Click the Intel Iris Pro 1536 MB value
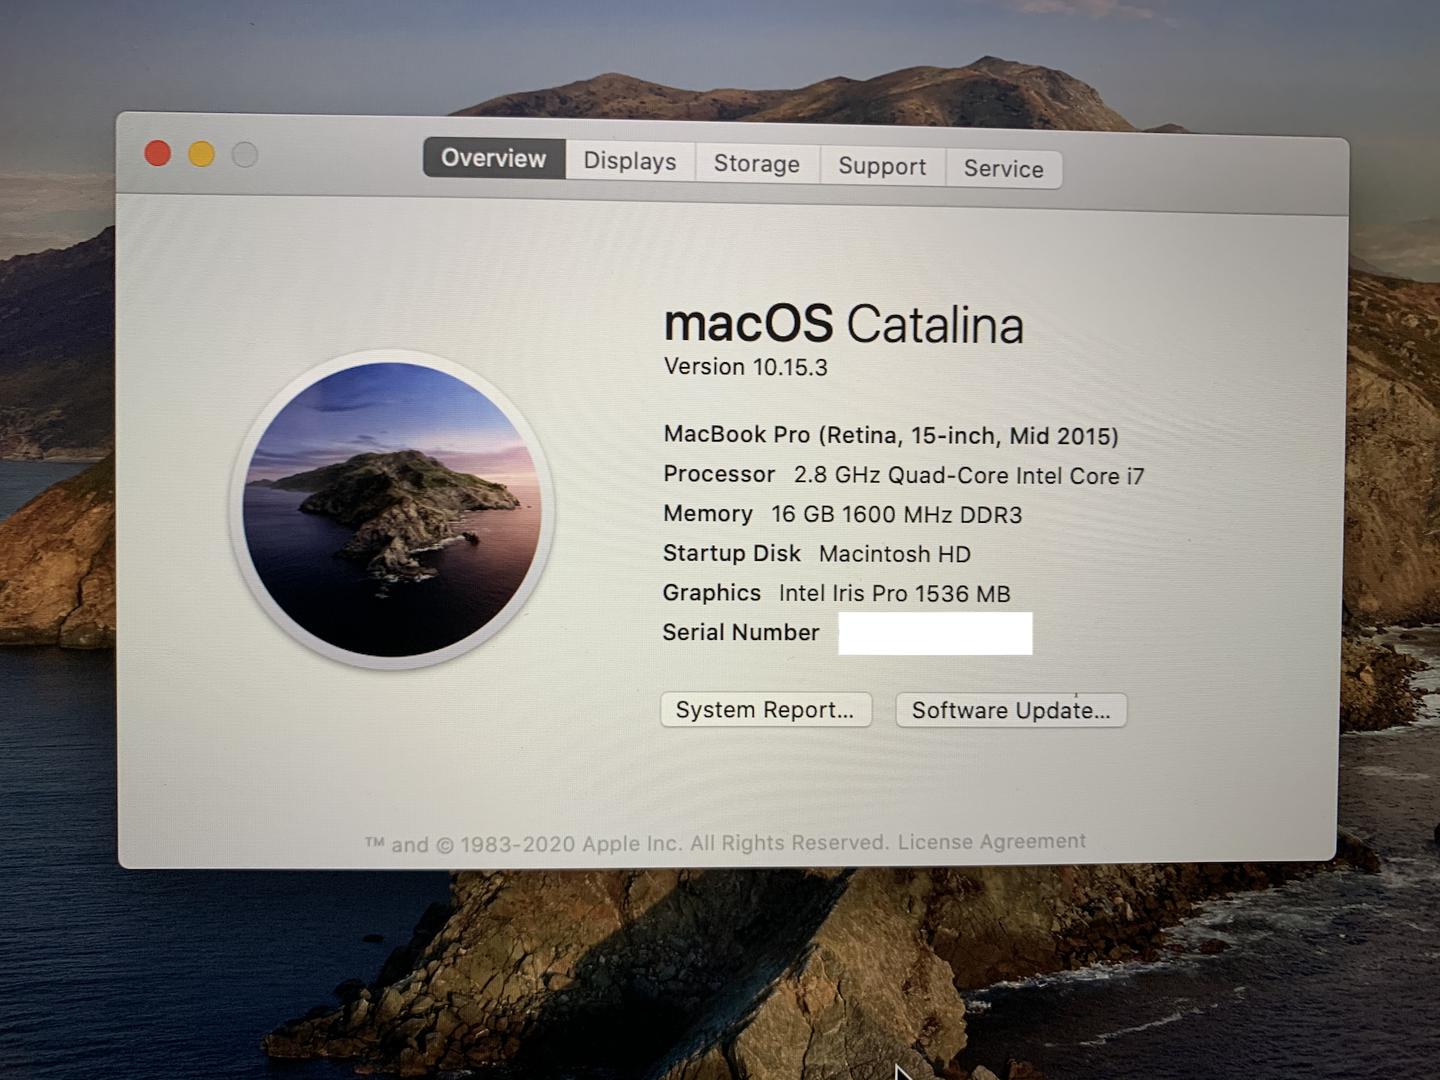The image size is (1440, 1080). (895, 593)
